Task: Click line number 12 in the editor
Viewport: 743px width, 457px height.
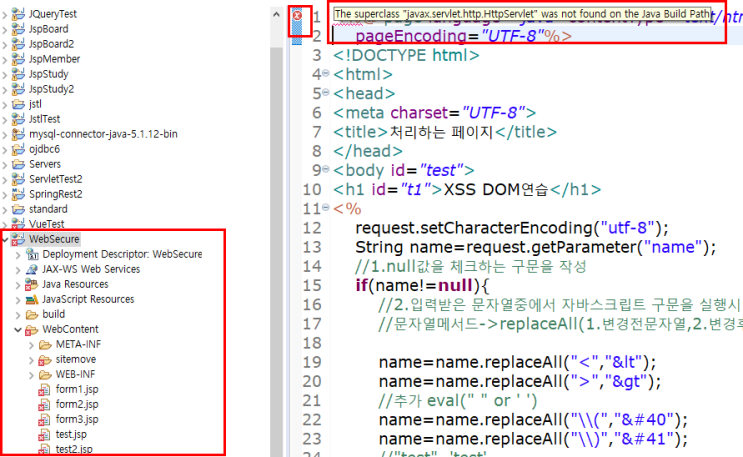Action: click(312, 228)
